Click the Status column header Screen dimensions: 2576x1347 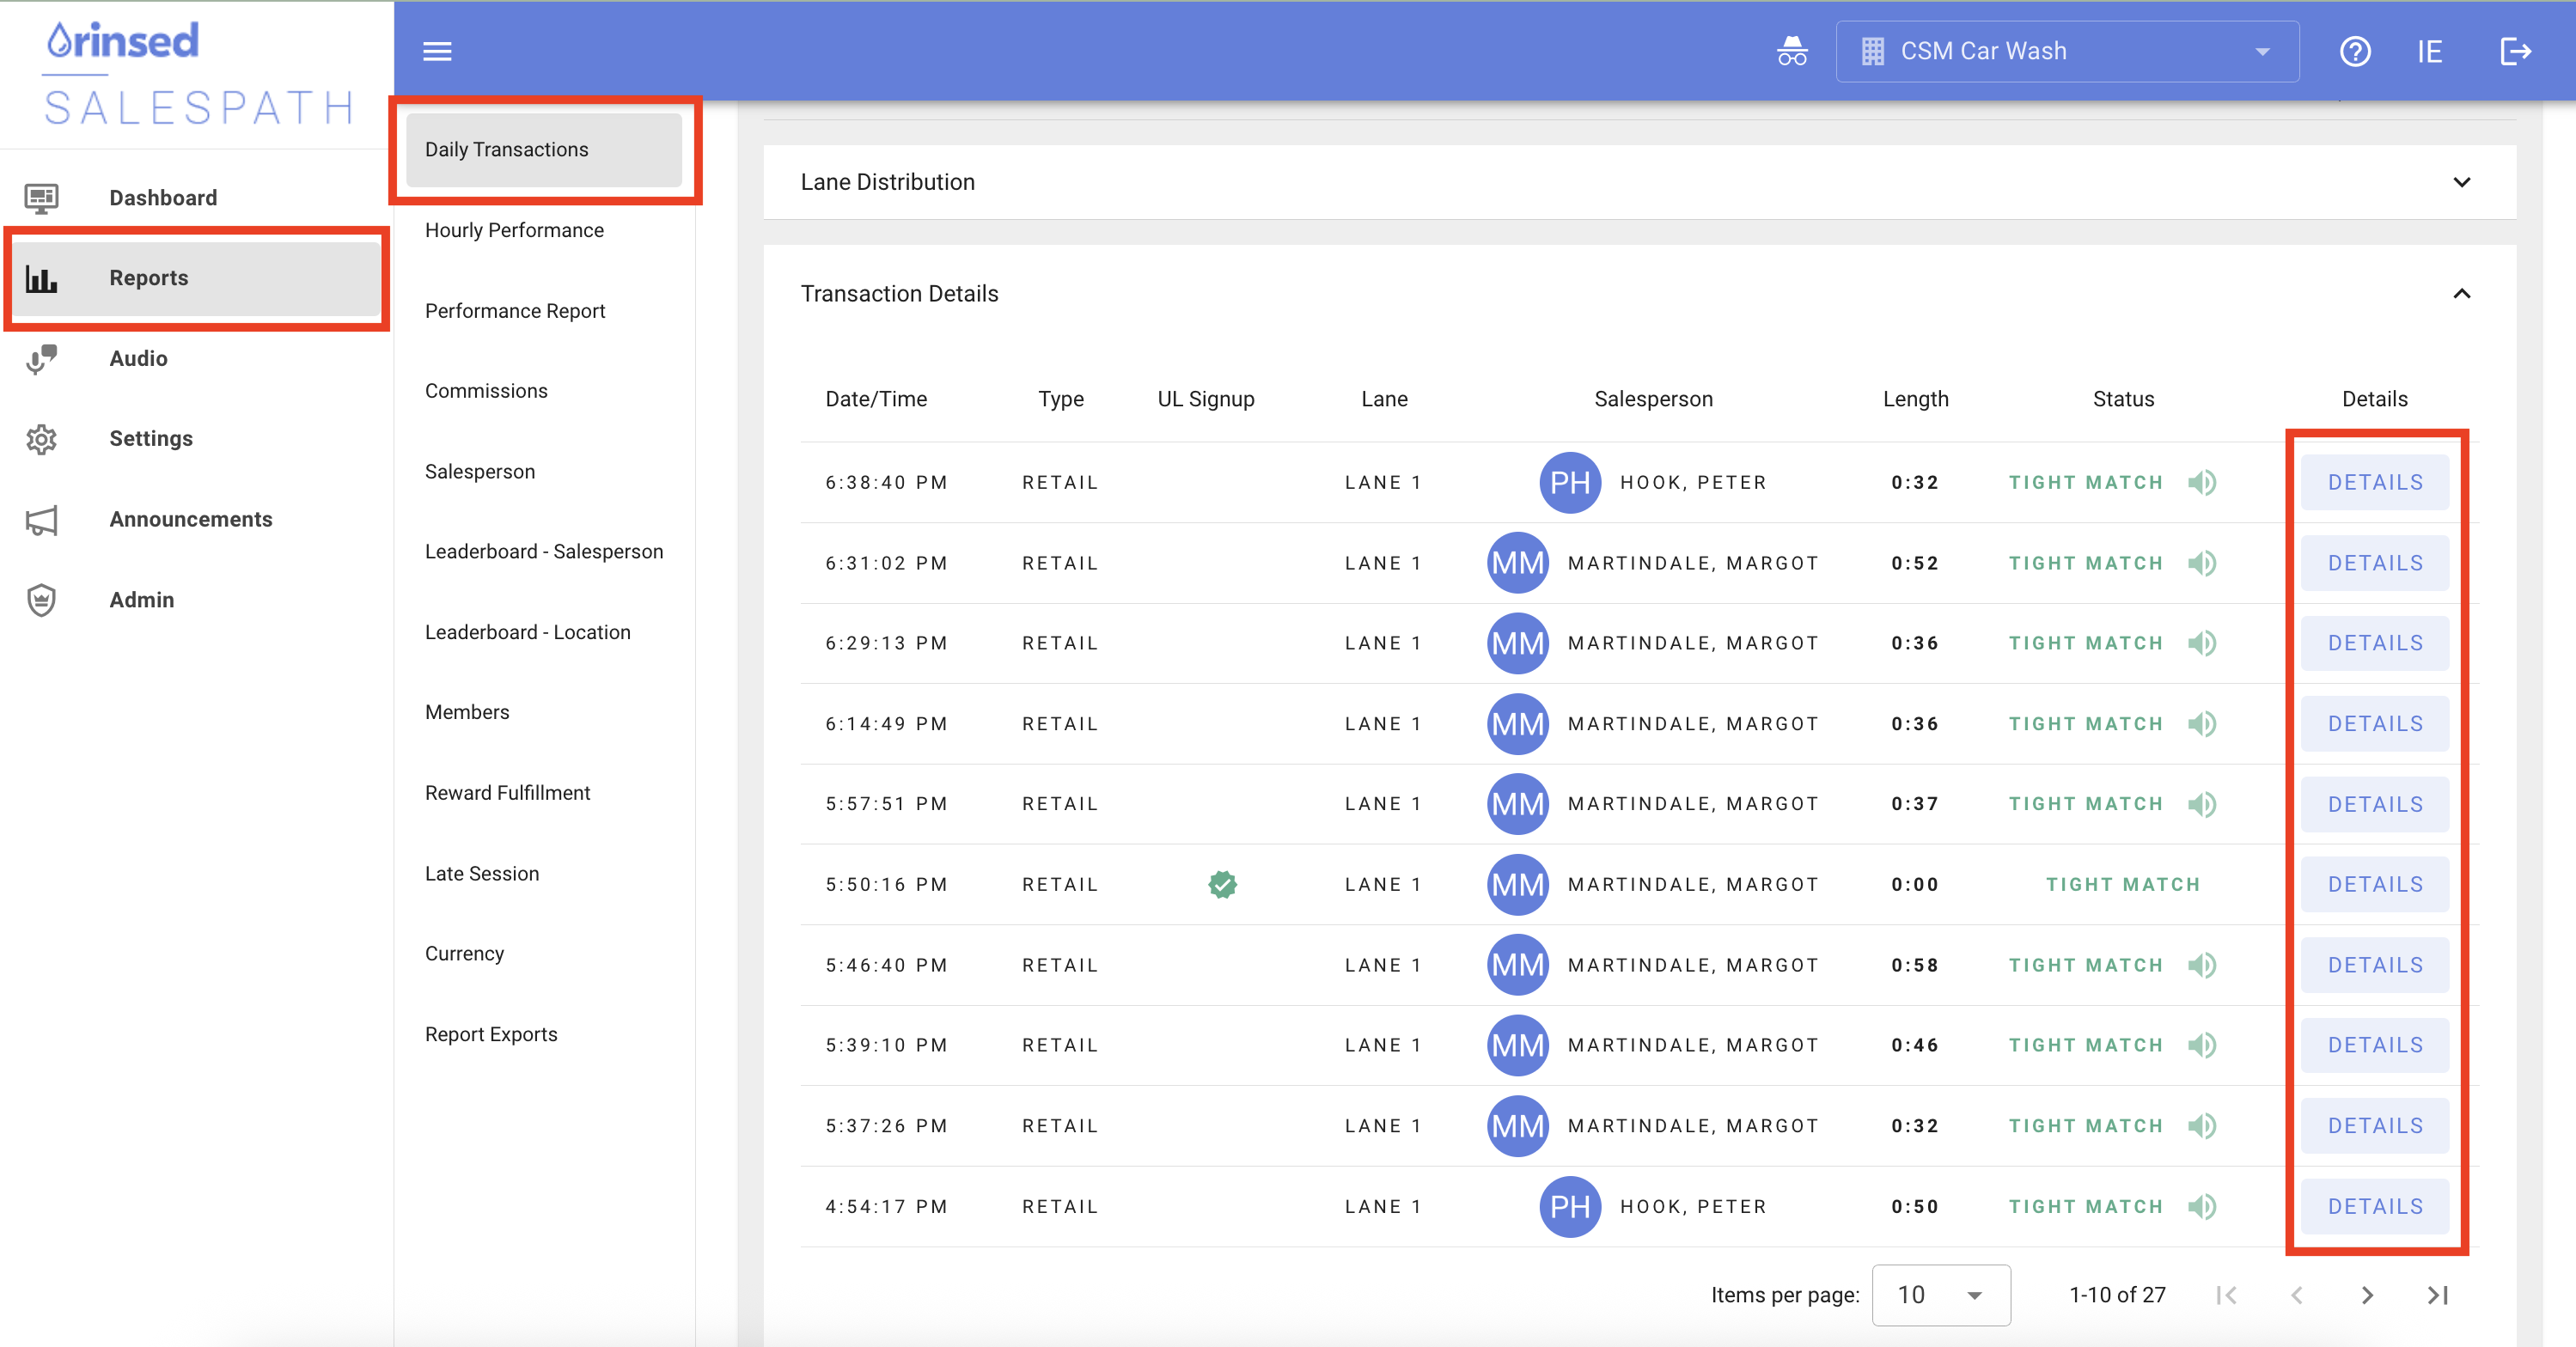coord(2123,399)
